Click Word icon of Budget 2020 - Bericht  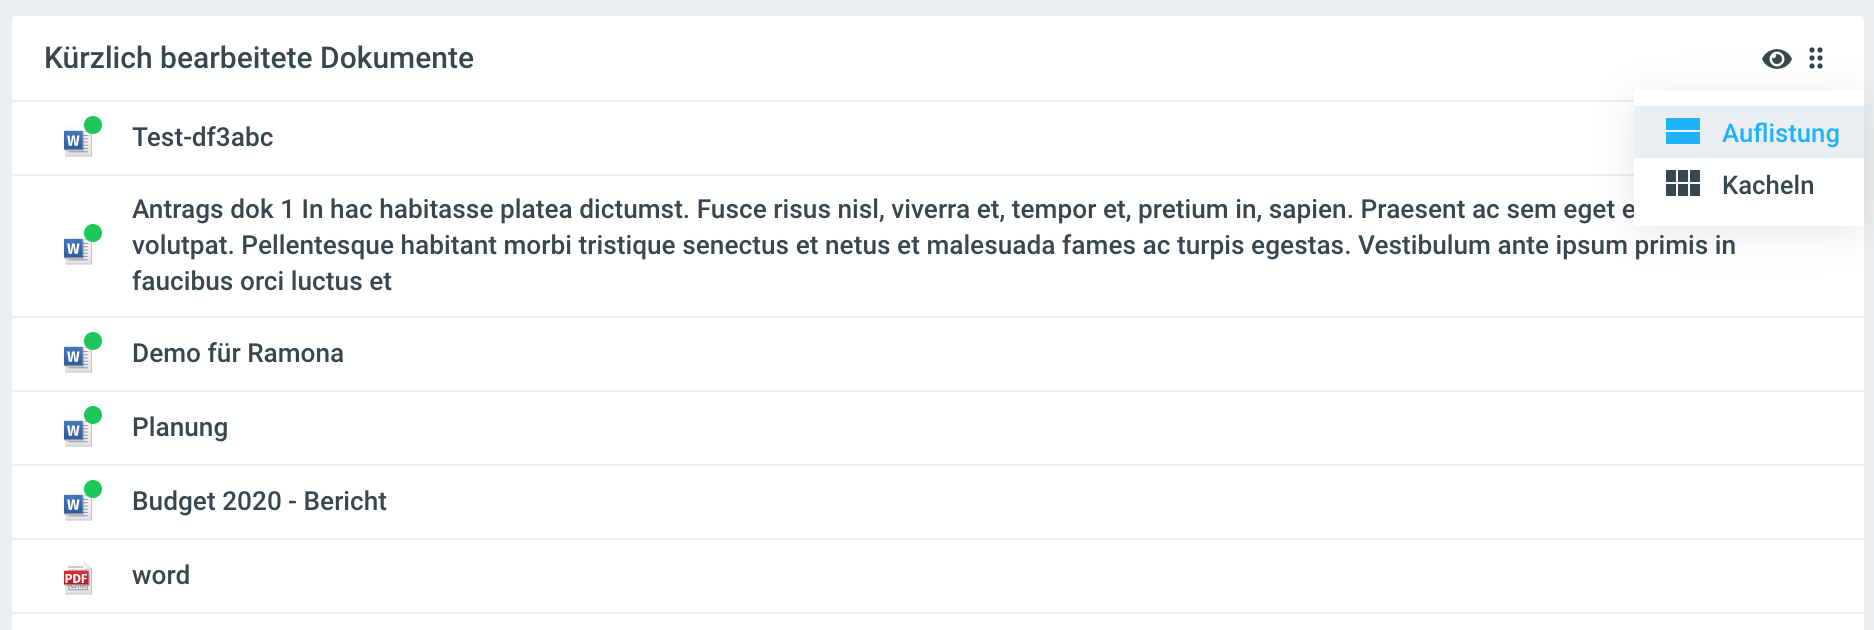pos(76,505)
